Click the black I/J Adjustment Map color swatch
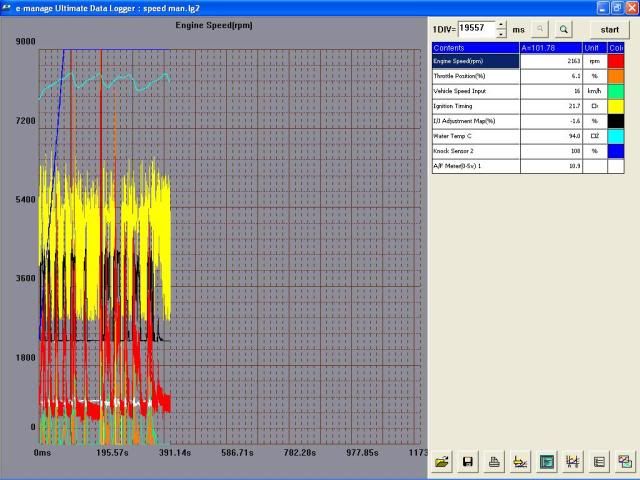The width and height of the screenshot is (640, 480). coord(616,121)
